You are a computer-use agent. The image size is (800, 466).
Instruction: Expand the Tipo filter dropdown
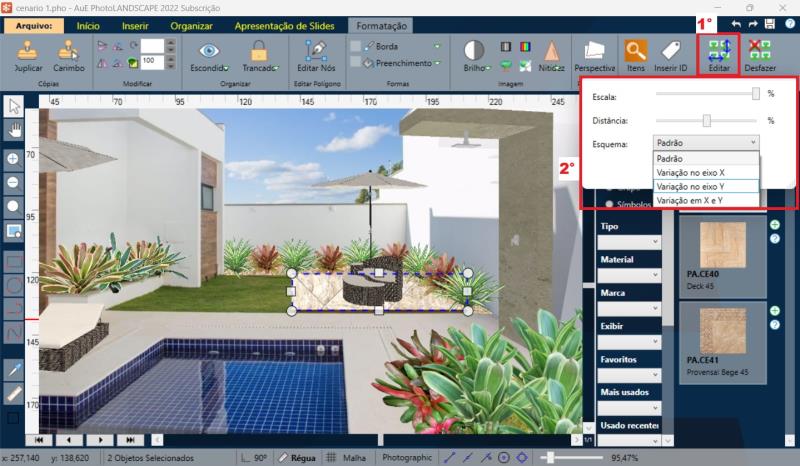tap(628, 242)
